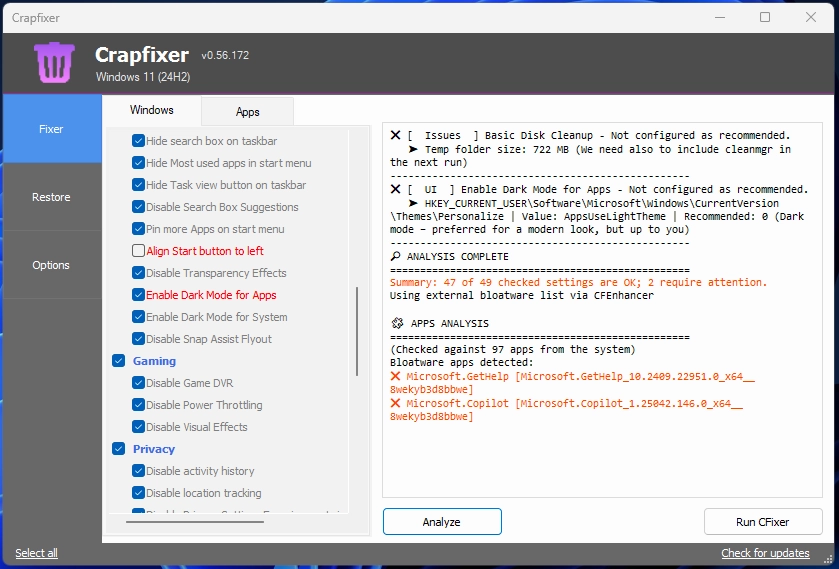Minimize the Crapfixer window
The height and width of the screenshot is (569, 839).
(720, 17)
